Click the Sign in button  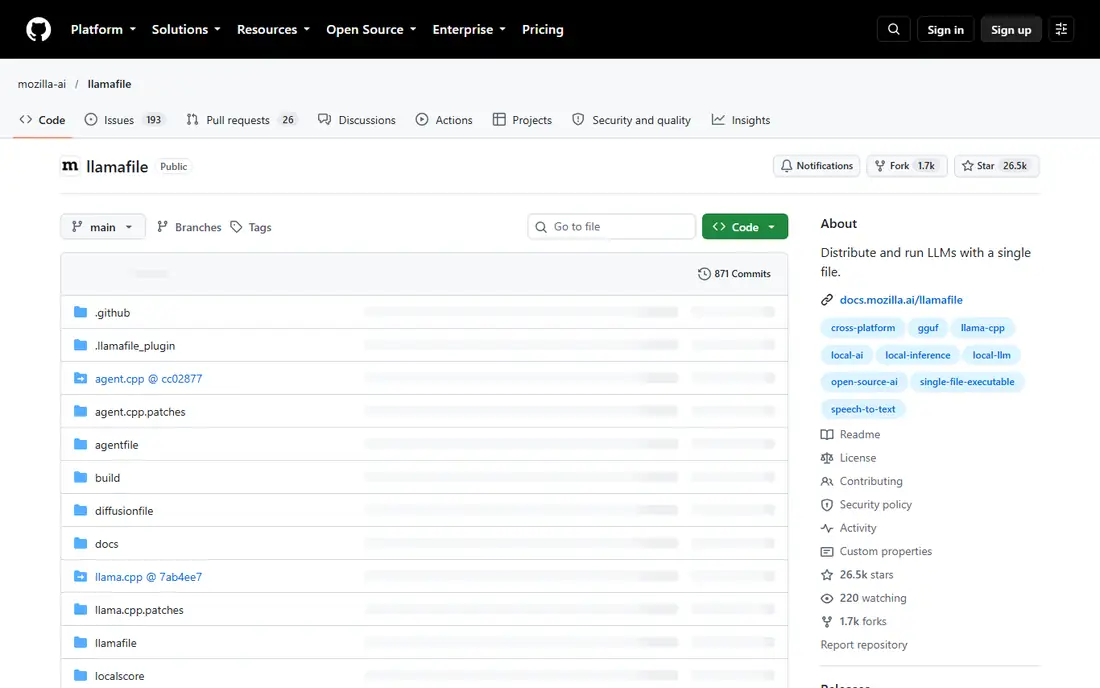point(945,29)
